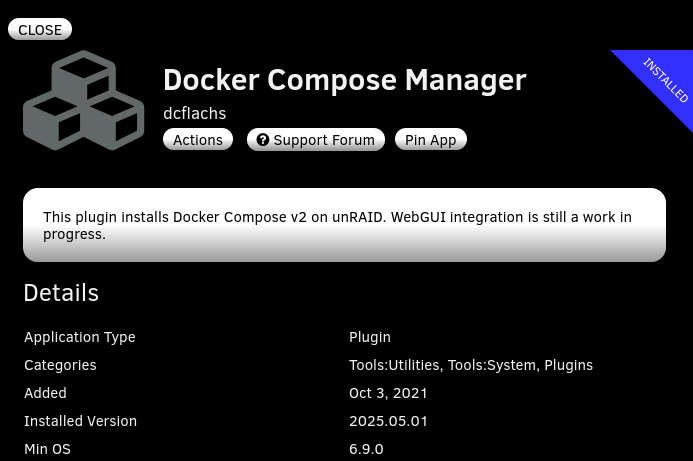Click the Min OS label
Viewport: 693px width, 461px height.
click(47, 449)
